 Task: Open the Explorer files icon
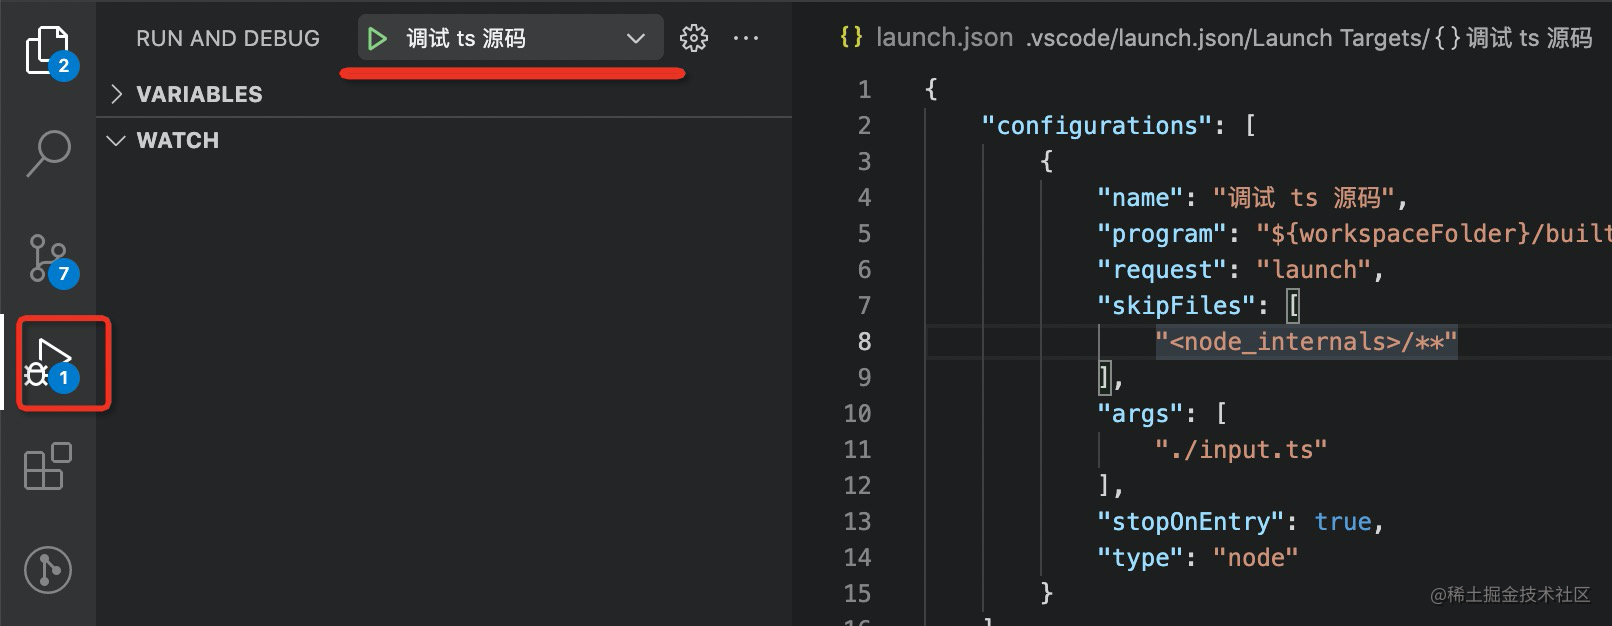point(47,49)
